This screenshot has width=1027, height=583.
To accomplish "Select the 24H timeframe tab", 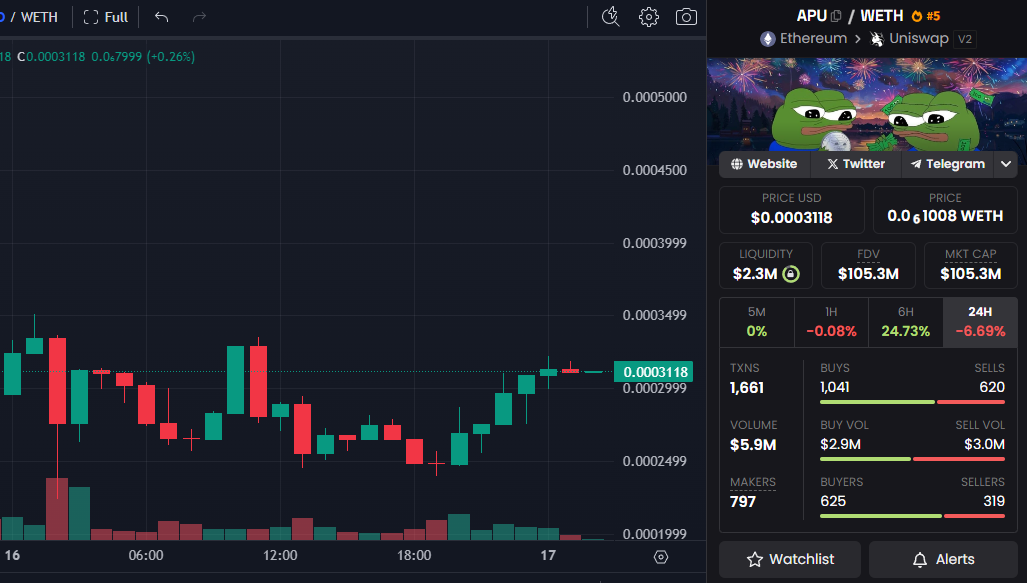I will click(980, 322).
